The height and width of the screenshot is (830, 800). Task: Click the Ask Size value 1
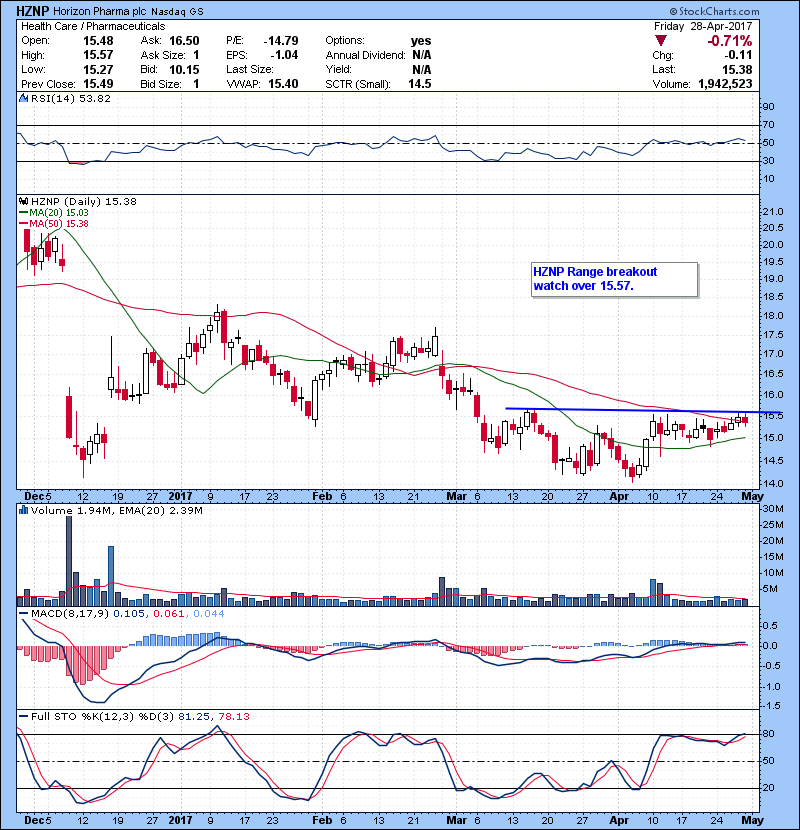(196, 55)
